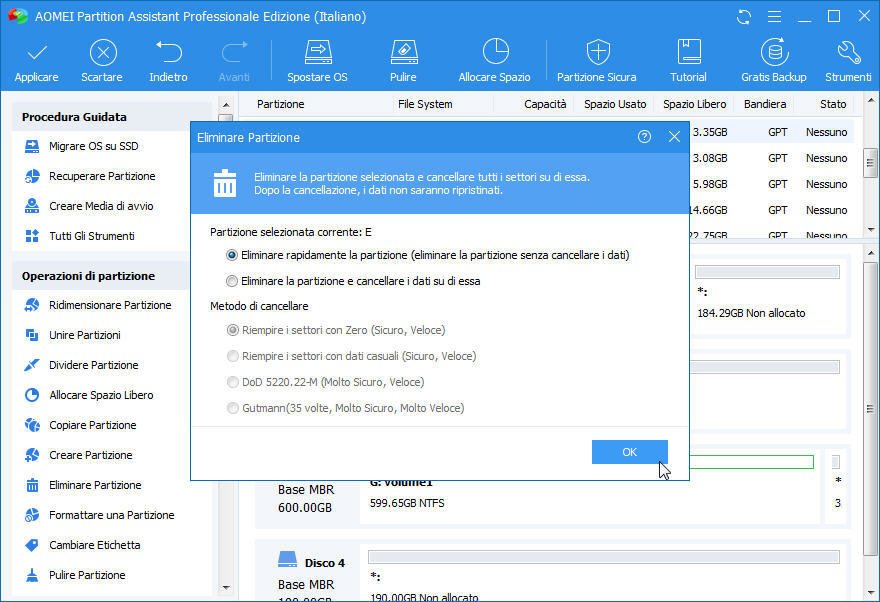Choose Unire Partizioni operation
The image size is (880, 602).
point(72,336)
